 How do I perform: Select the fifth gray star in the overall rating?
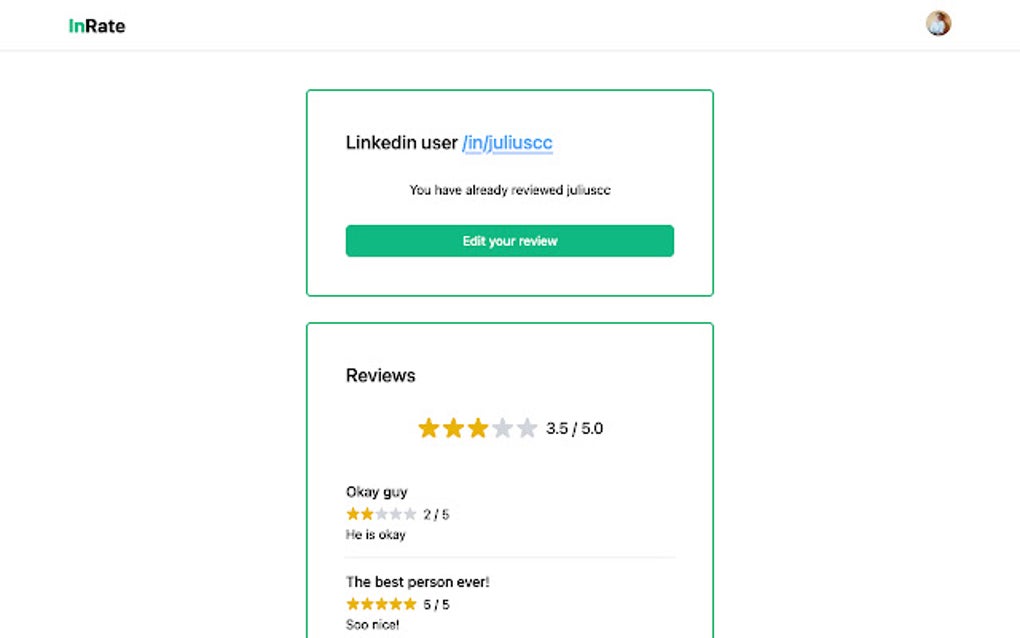tap(528, 428)
